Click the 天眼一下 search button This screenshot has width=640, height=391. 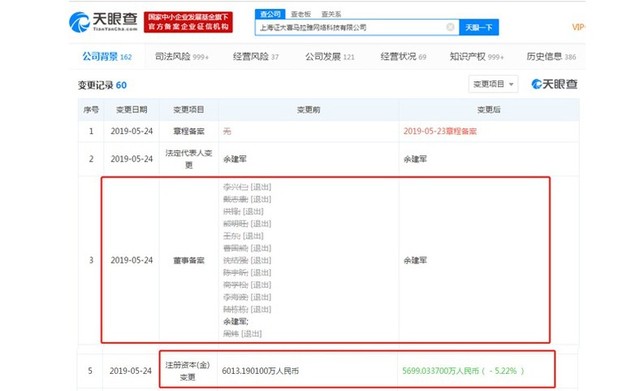(x=479, y=27)
